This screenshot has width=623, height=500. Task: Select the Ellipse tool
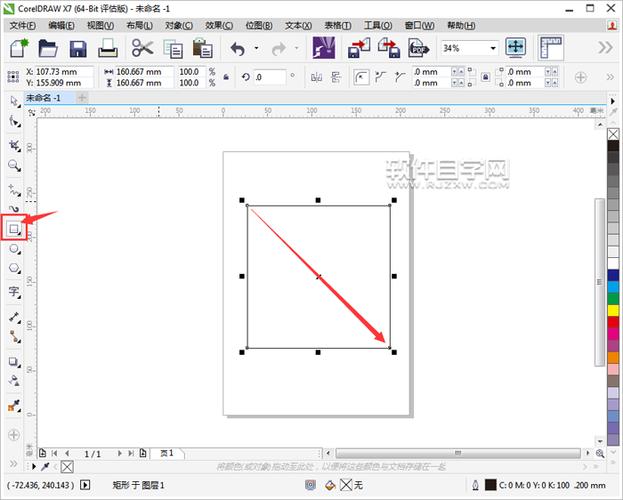tap(15, 249)
